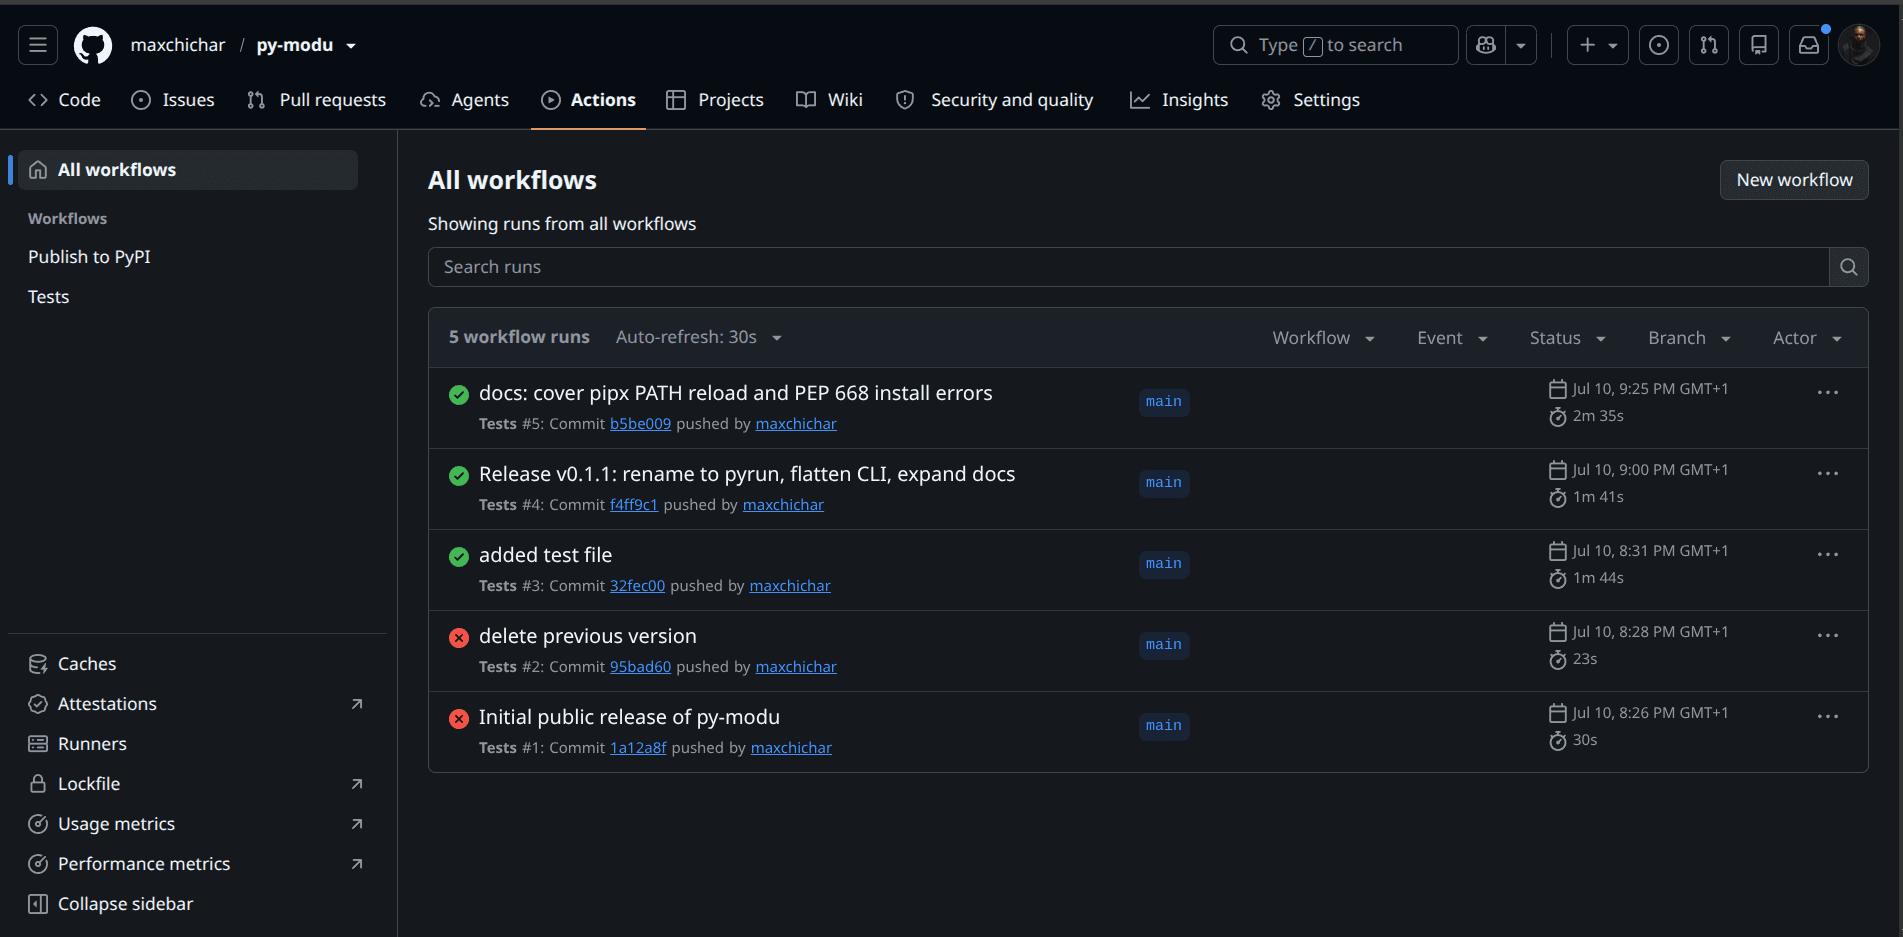Open repositories icon in header
The width and height of the screenshot is (1903, 937).
[1759, 45]
